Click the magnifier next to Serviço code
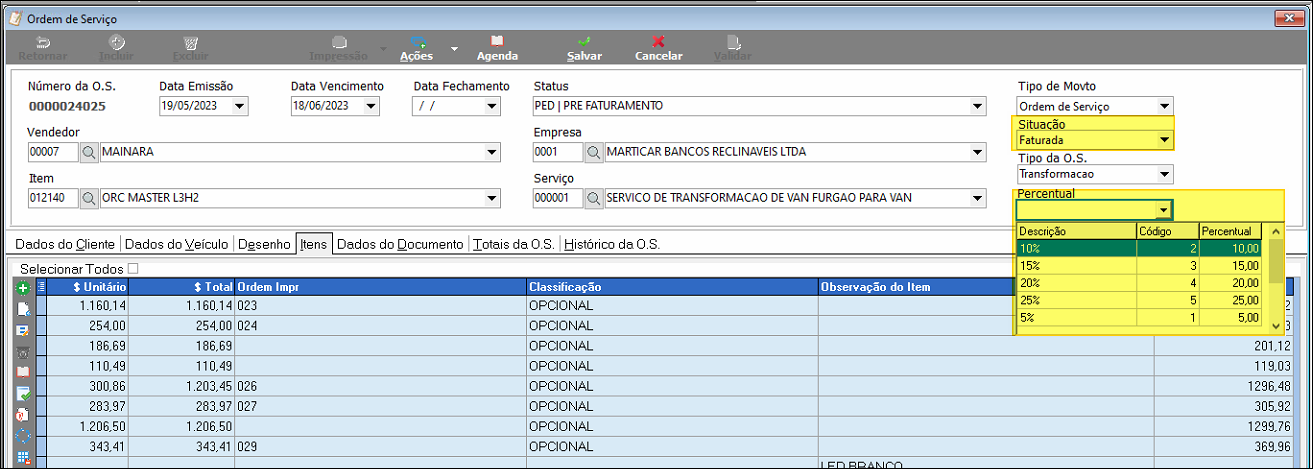The image size is (1313, 469). 594,198
